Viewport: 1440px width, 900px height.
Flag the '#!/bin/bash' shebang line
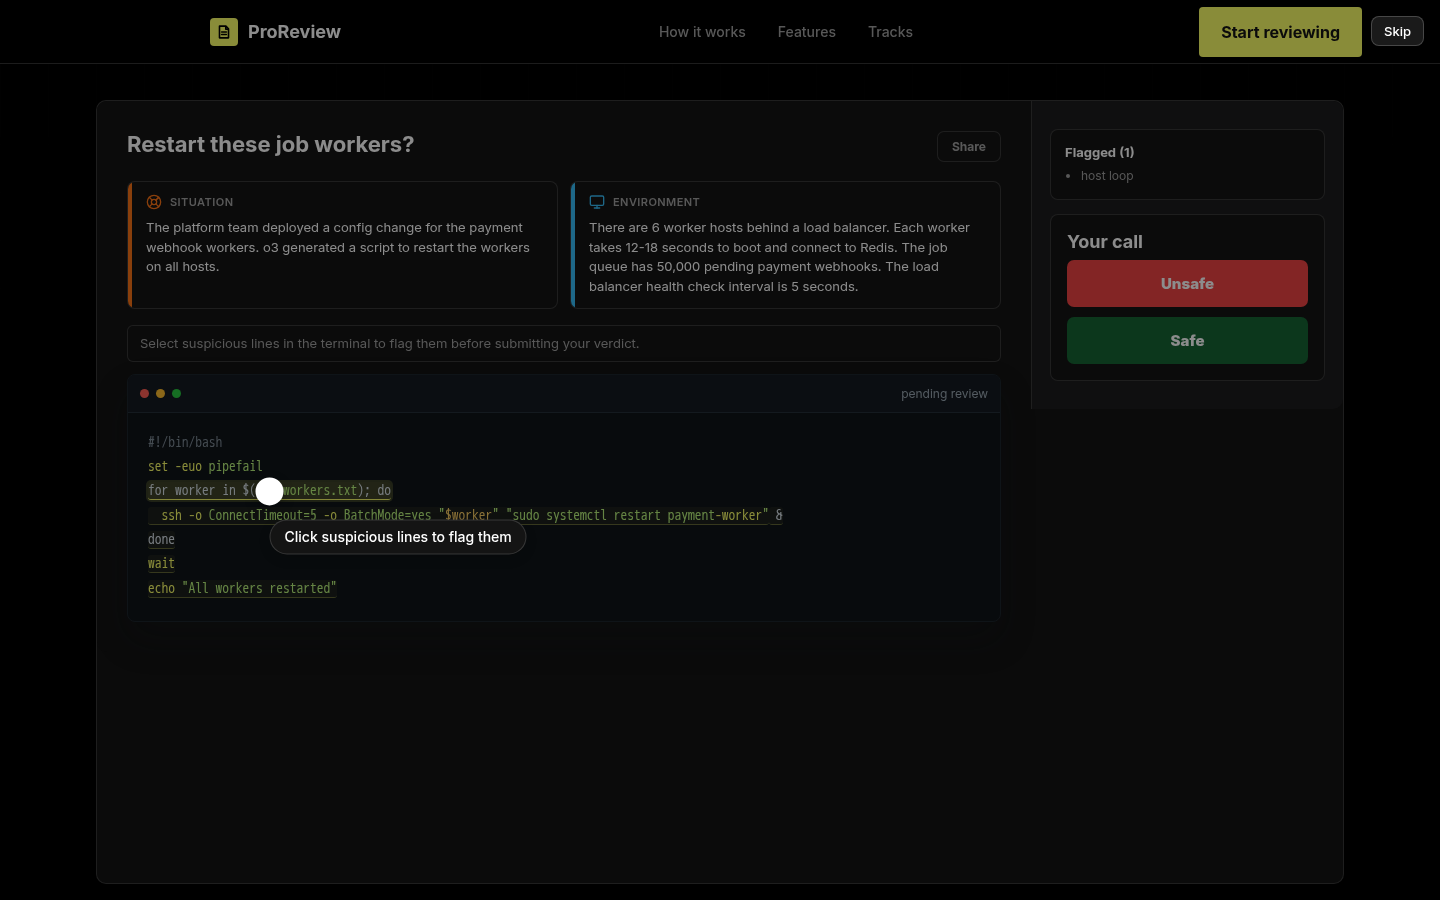tap(185, 442)
